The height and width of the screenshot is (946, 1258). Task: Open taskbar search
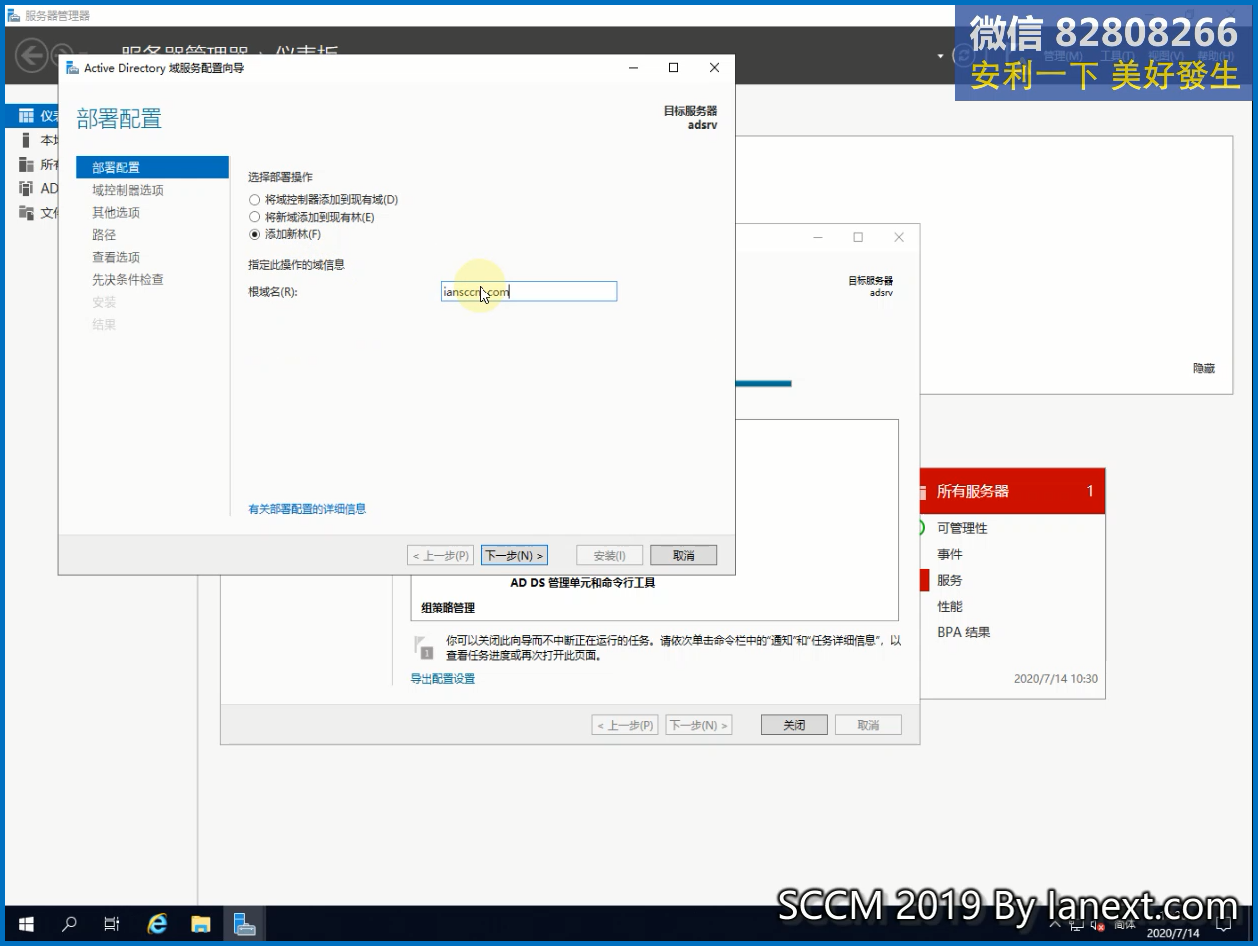69,924
